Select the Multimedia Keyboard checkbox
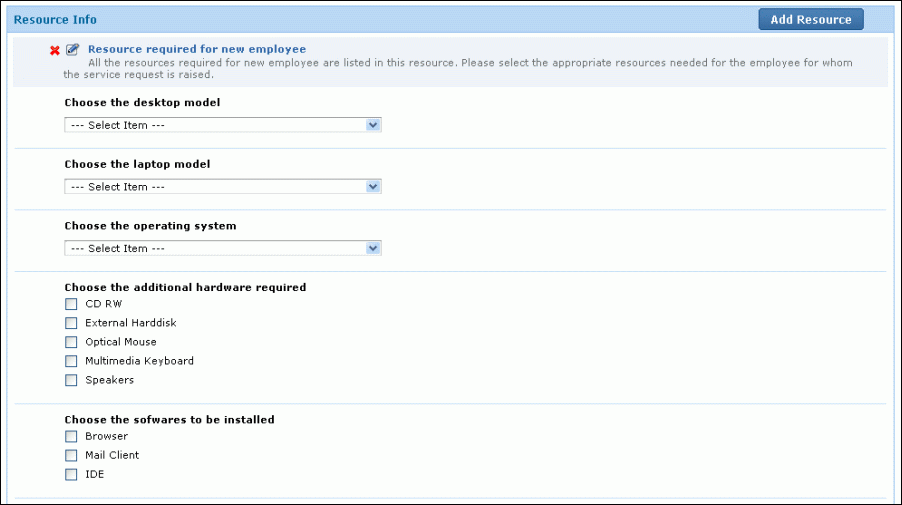902x505 pixels. 71,361
